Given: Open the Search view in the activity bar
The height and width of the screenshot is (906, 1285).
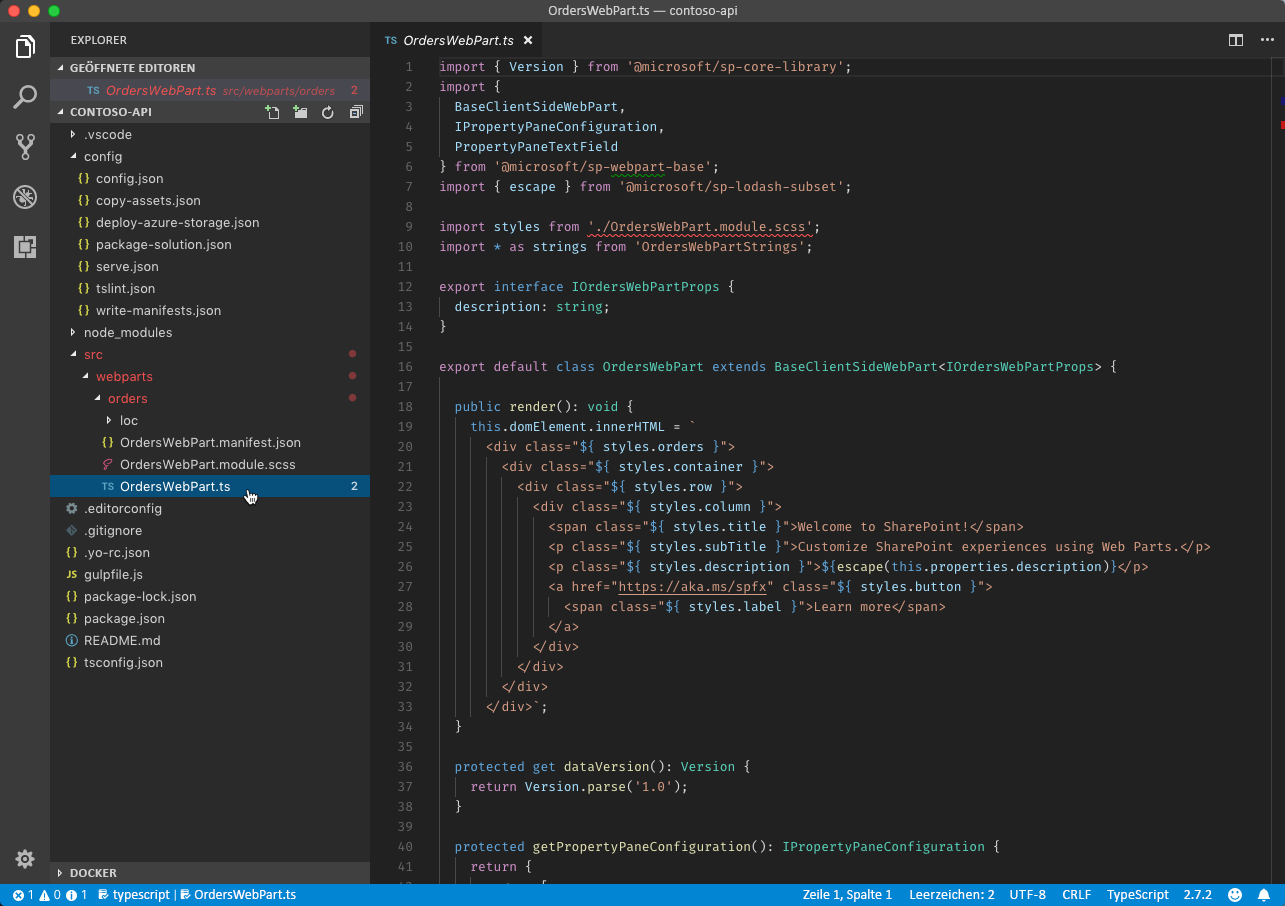Looking at the screenshot, I should [24, 97].
